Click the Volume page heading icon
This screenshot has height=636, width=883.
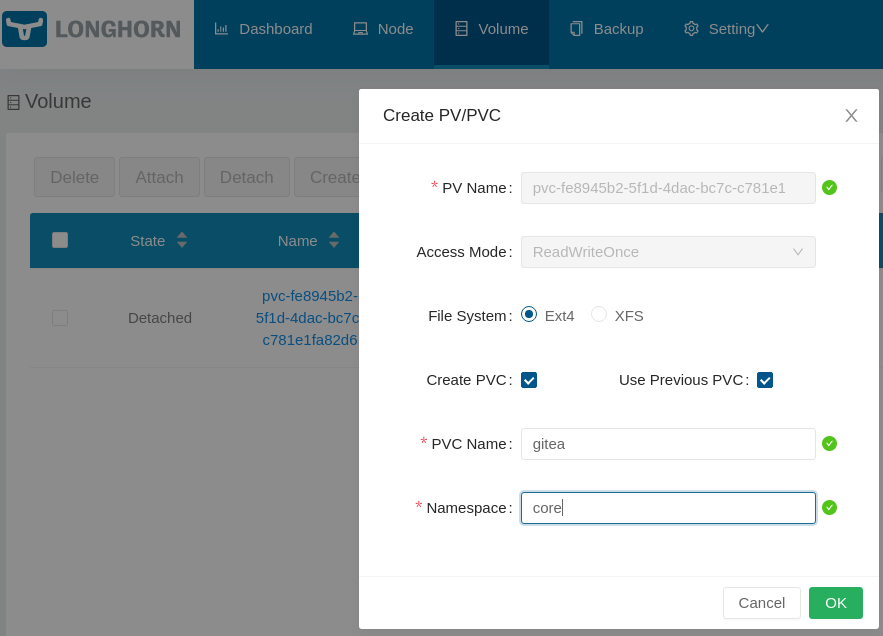coord(14,103)
